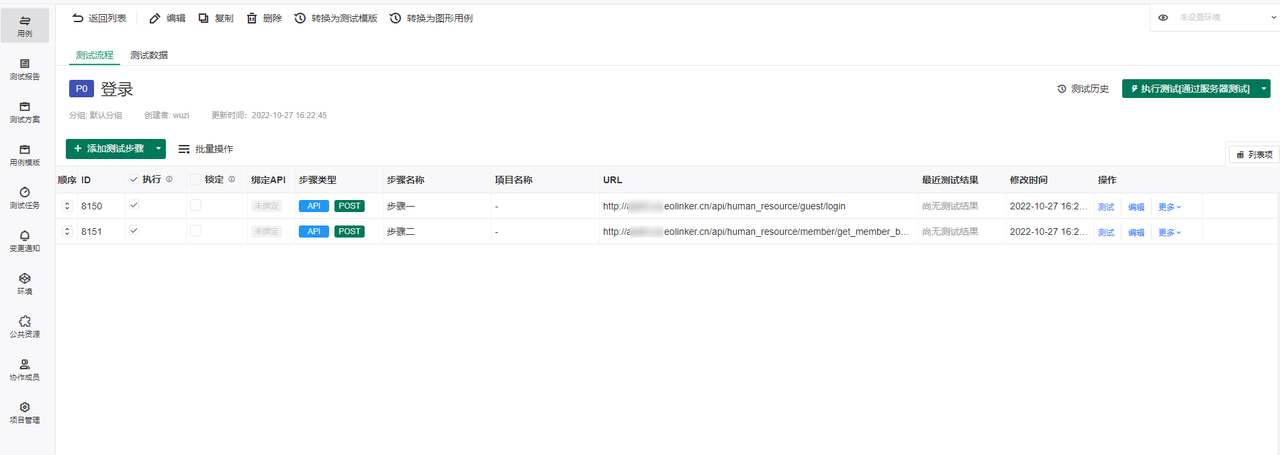
Task: Open 更多 menu for step 8151
Action: 1169,233
